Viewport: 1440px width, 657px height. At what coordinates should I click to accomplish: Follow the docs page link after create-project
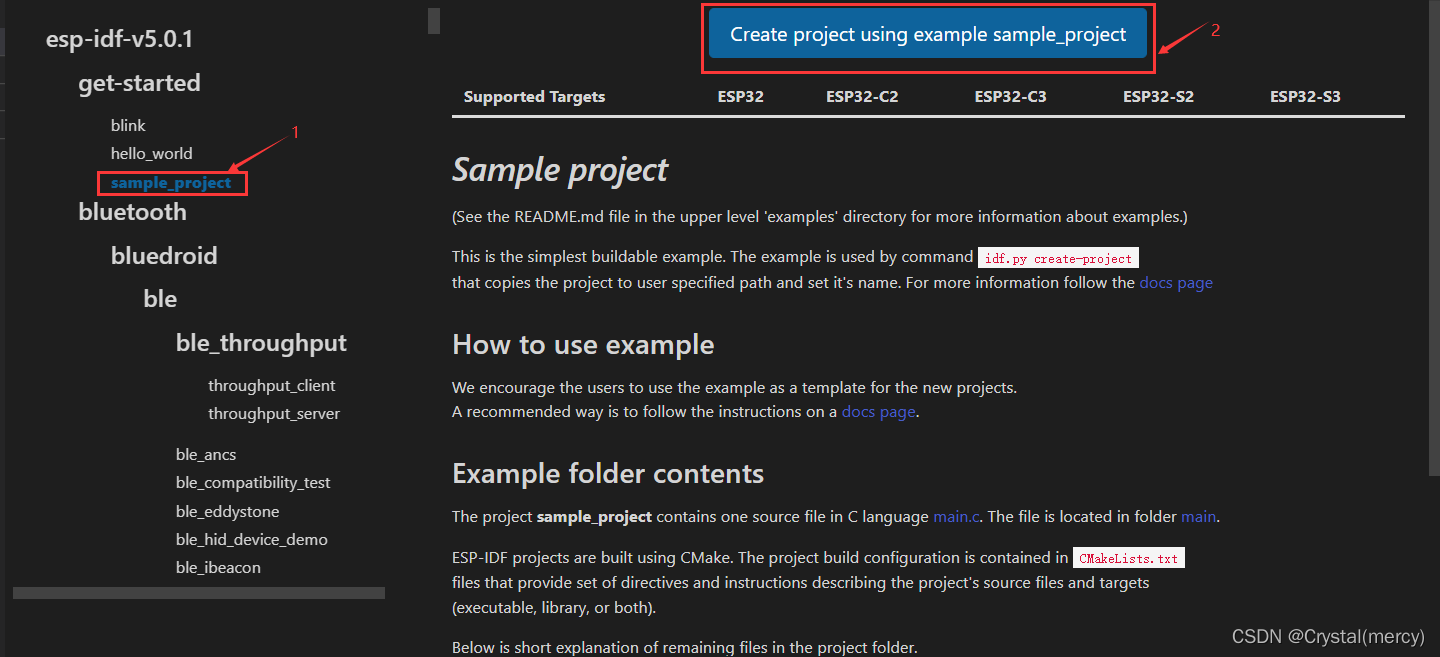point(1176,282)
